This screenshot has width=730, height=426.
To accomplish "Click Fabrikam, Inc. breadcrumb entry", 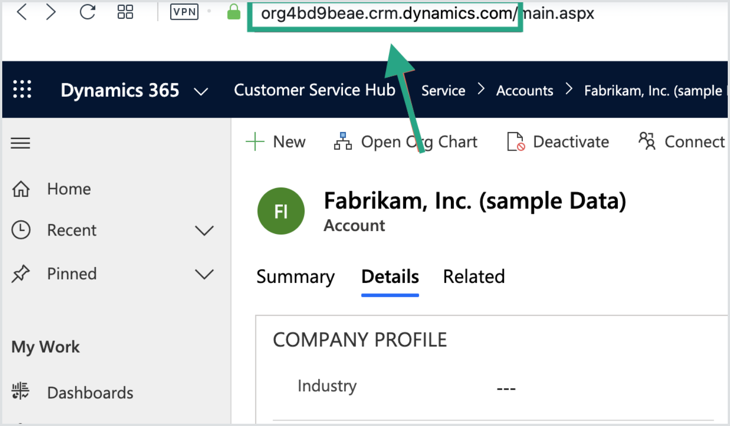I will pyautogui.click(x=655, y=90).
